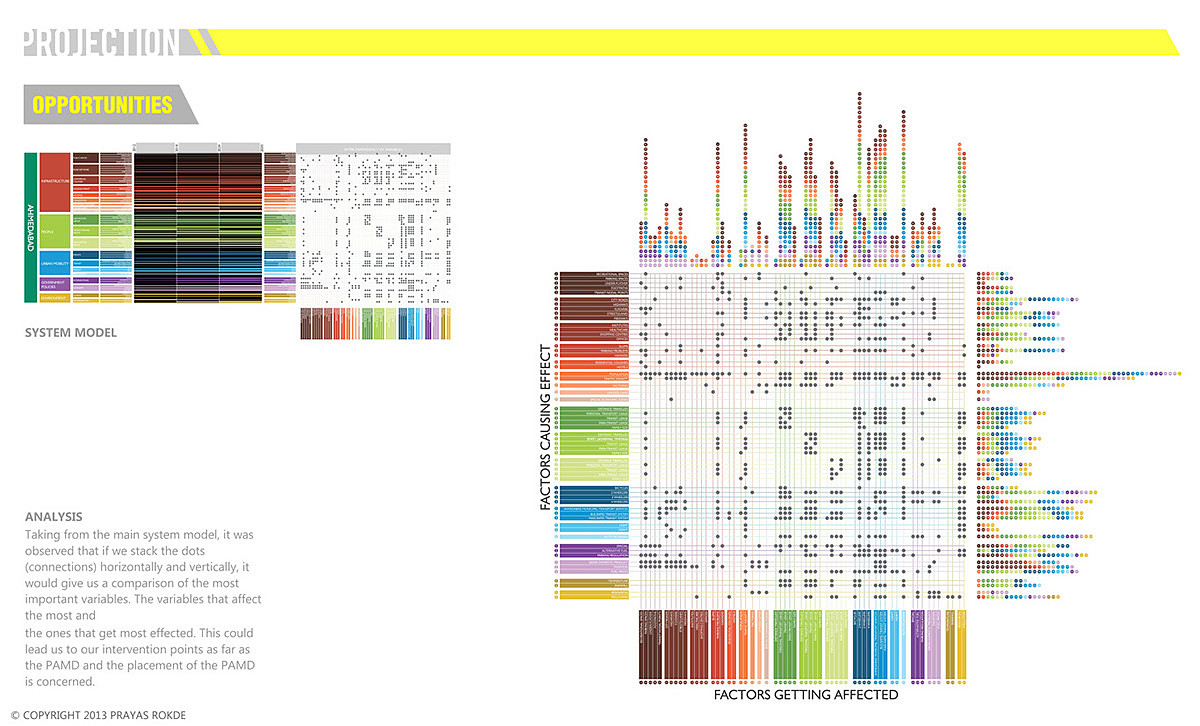
Task: Open the small dot matrix in the system model
Action: pos(373,229)
